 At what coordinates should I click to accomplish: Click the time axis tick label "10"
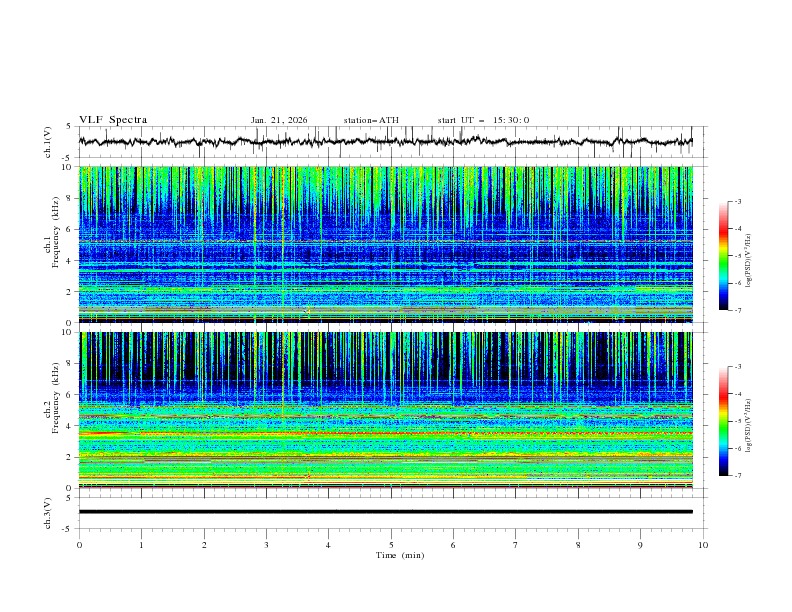[x=703, y=545]
